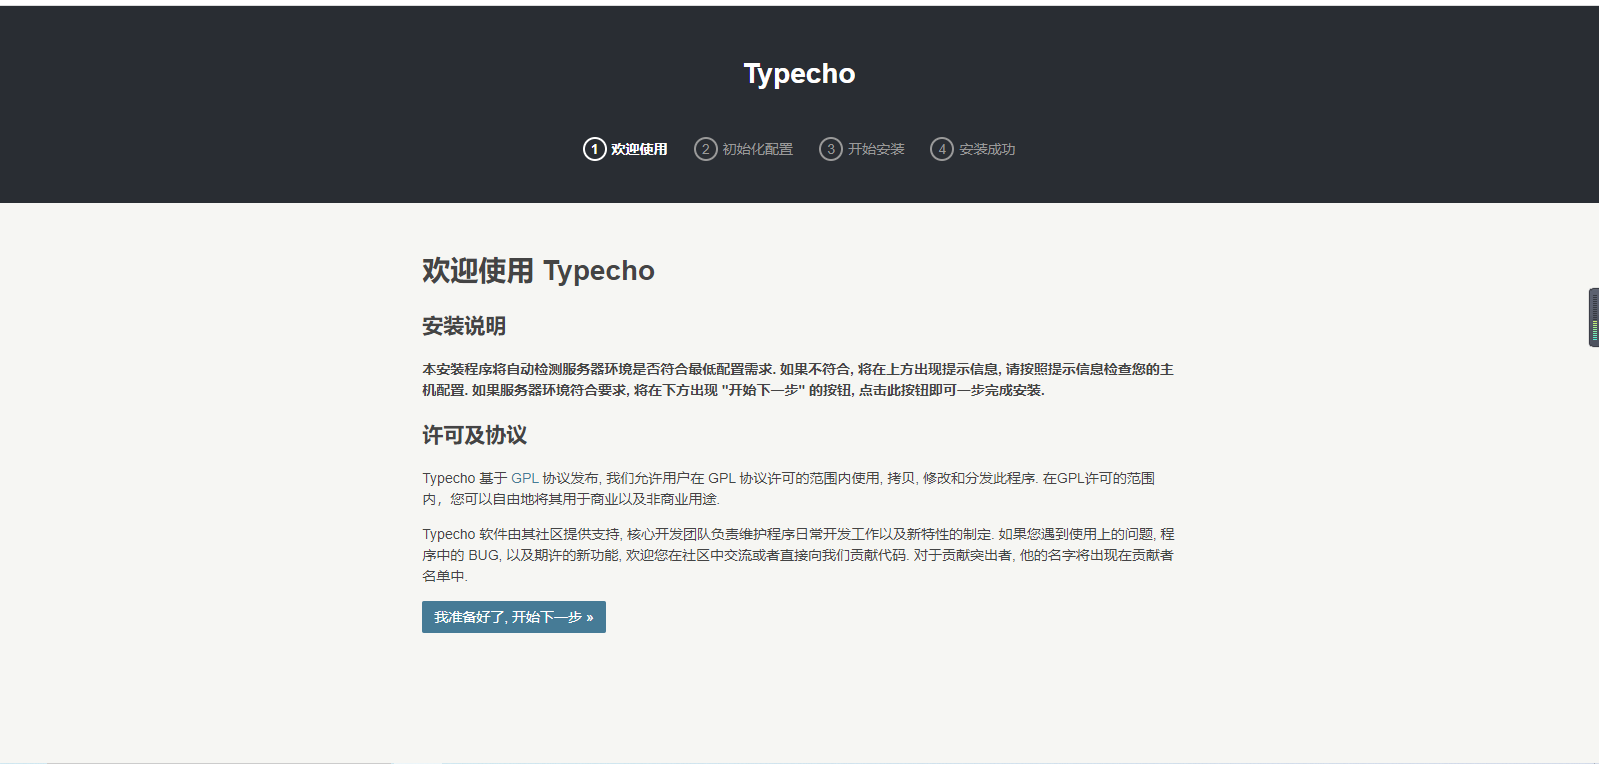Click the 安装说明 section heading

pyautogui.click(x=464, y=326)
